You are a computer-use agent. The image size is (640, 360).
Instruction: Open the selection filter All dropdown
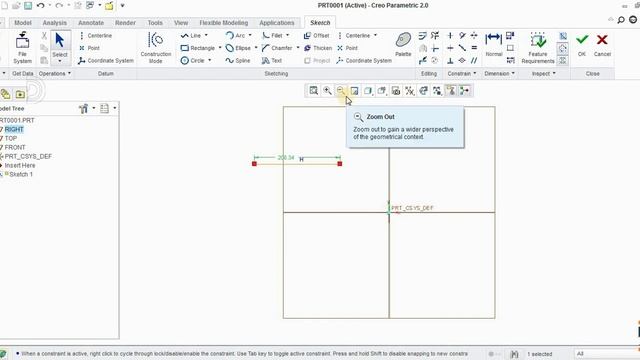(606, 353)
